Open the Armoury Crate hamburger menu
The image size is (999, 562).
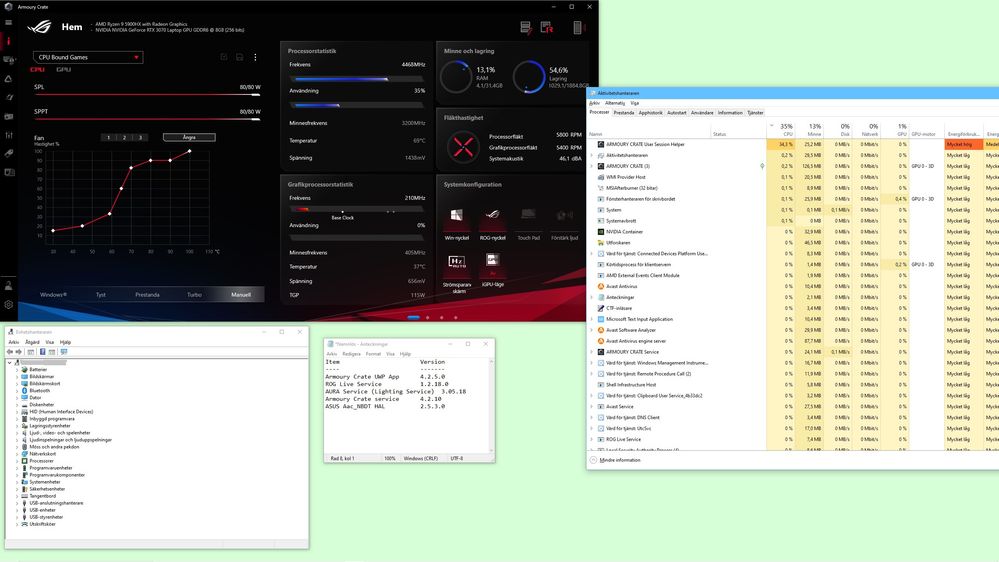[8, 22]
